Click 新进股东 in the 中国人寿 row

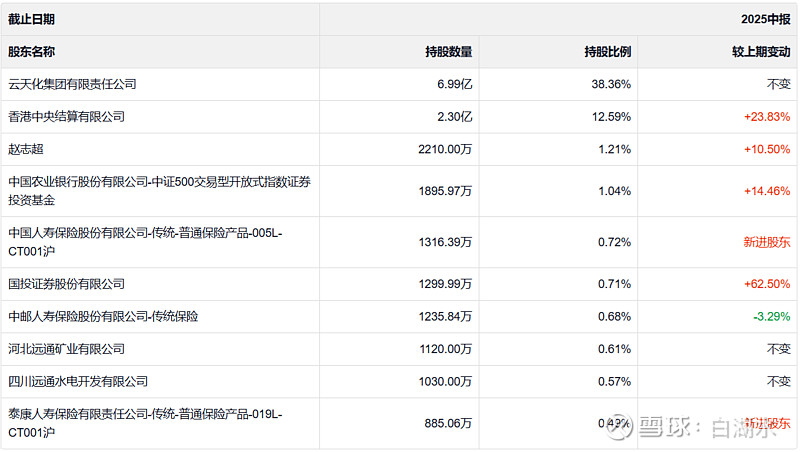point(767,242)
